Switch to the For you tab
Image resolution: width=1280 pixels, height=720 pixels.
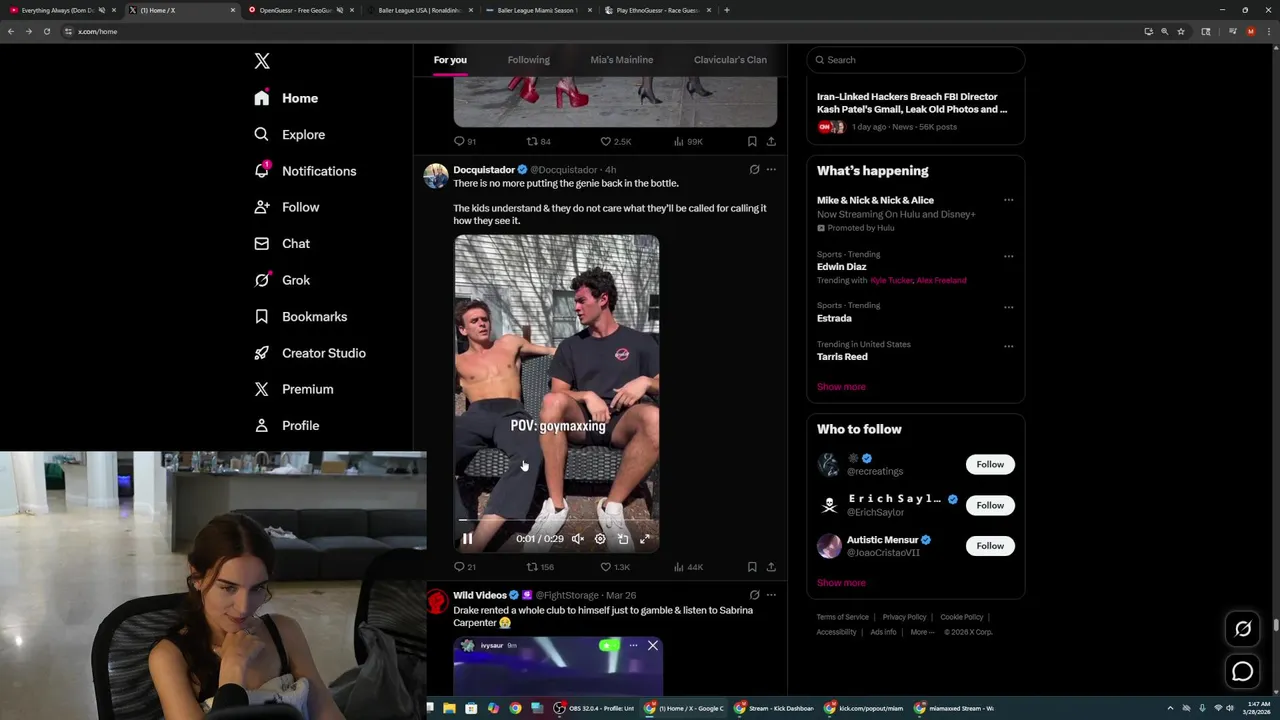point(450,60)
